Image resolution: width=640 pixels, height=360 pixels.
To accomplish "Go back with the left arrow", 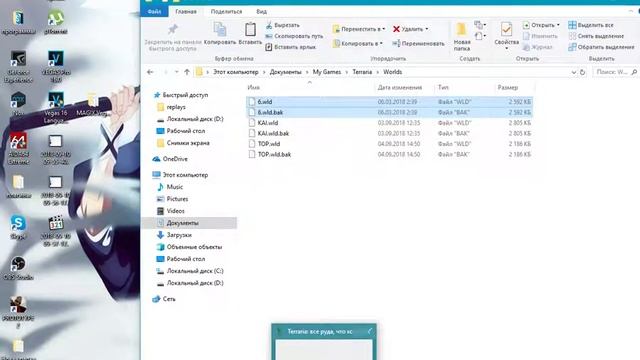I will click(150, 72).
